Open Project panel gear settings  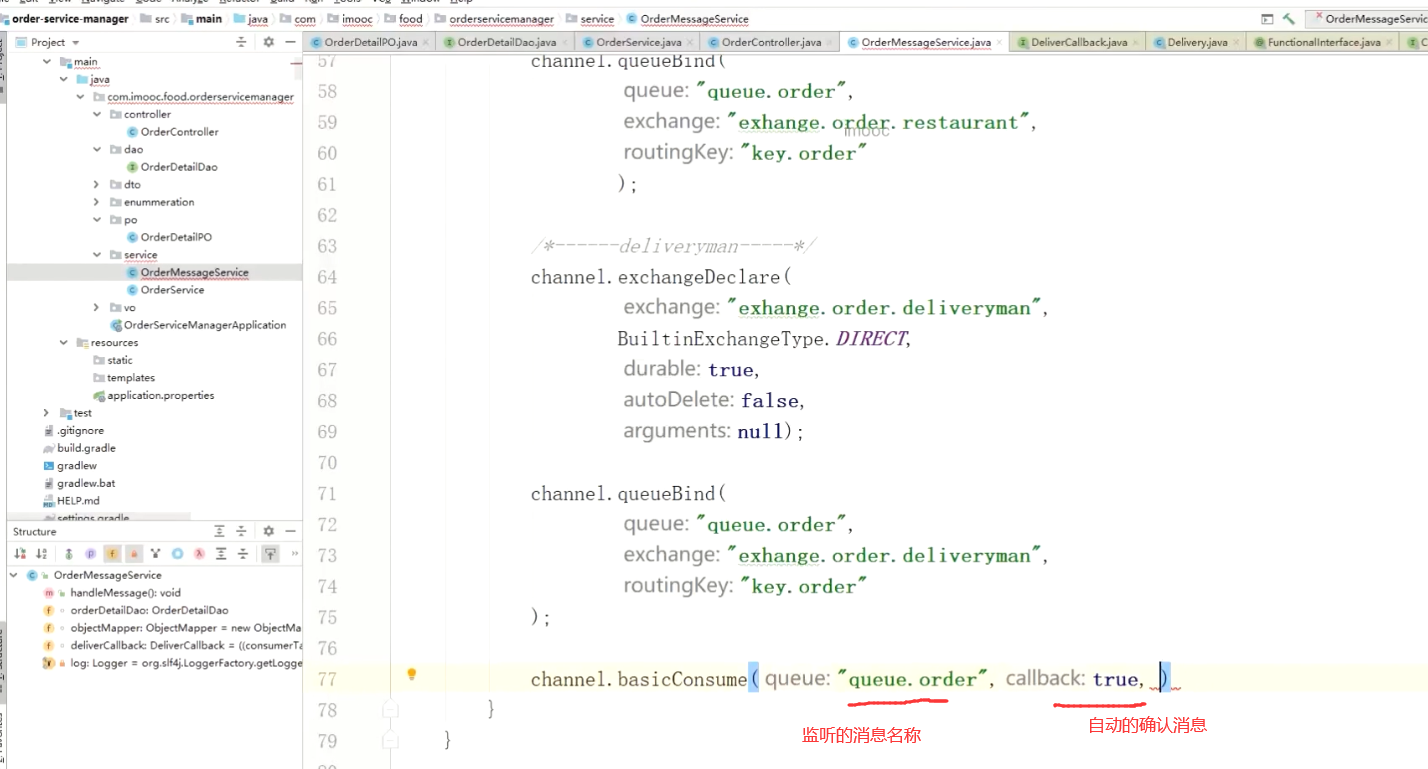pyautogui.click(x=268, y=42)
